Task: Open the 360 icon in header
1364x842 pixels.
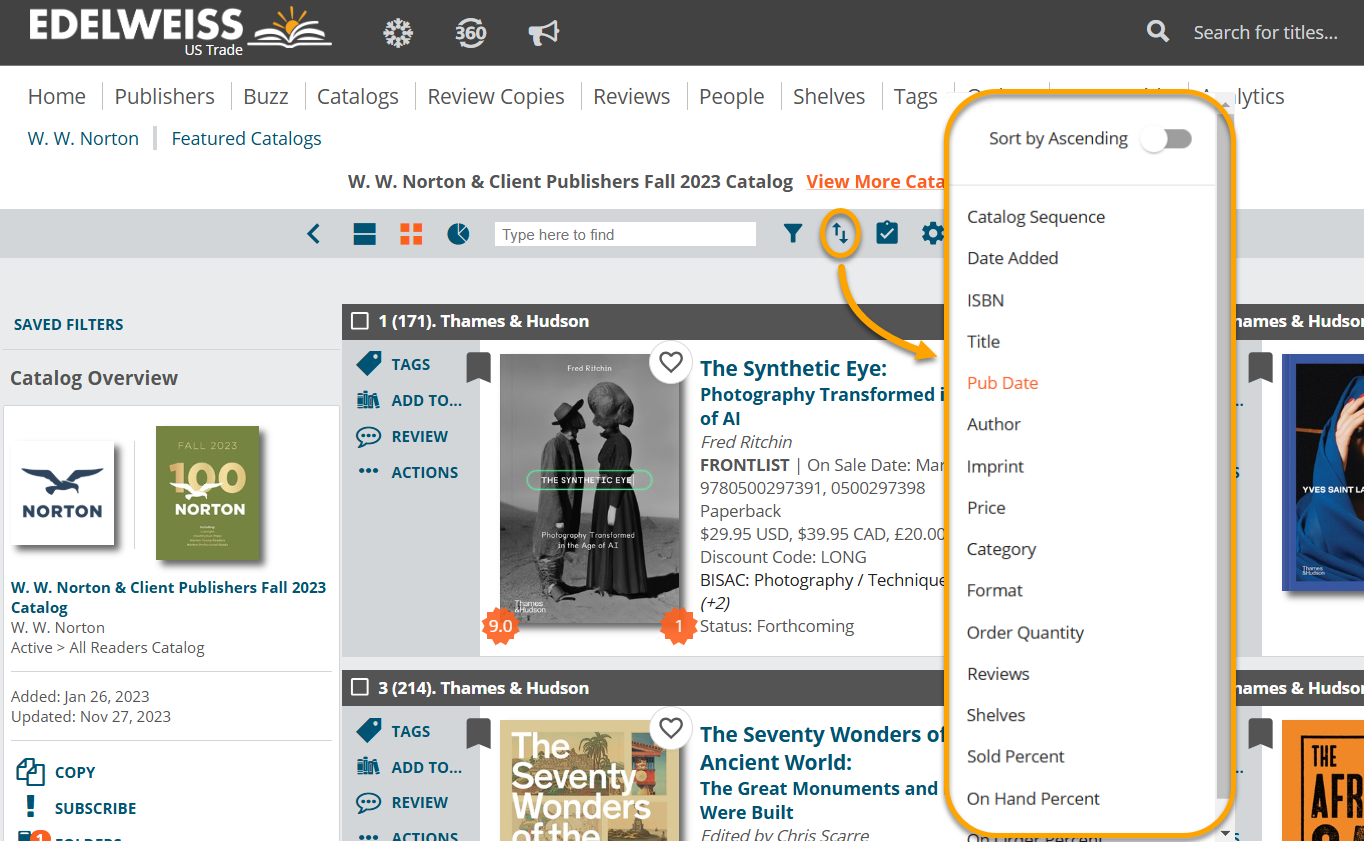Action: pyautogui.click(x=470, y=33)
